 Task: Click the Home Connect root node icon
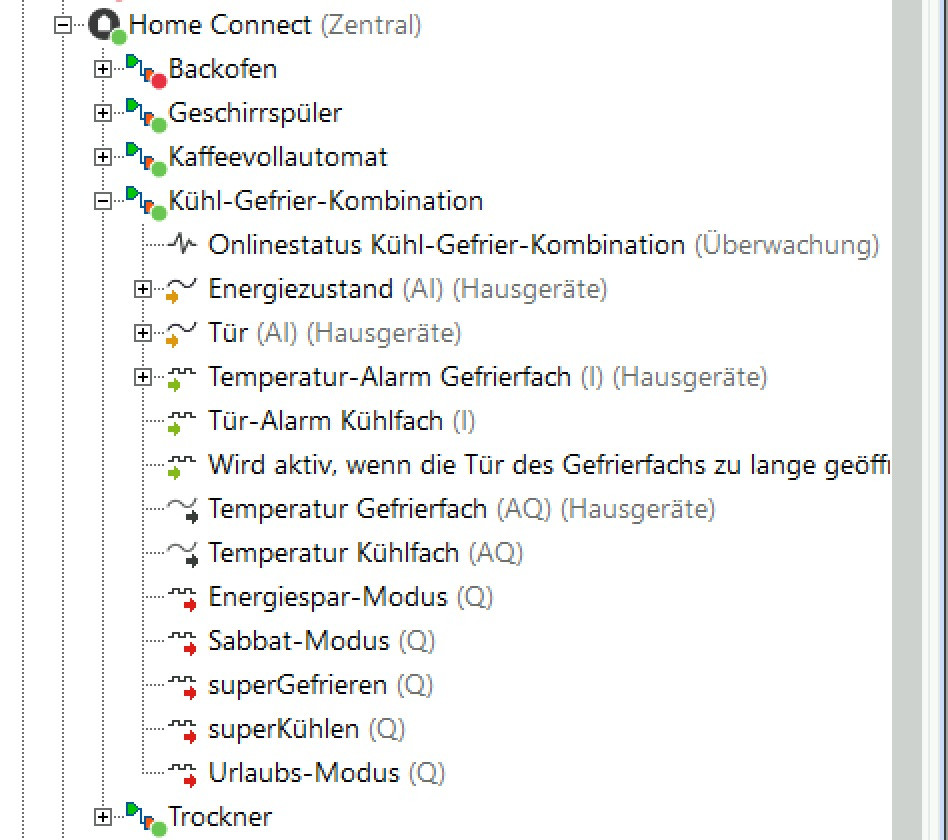pos(104,26)
